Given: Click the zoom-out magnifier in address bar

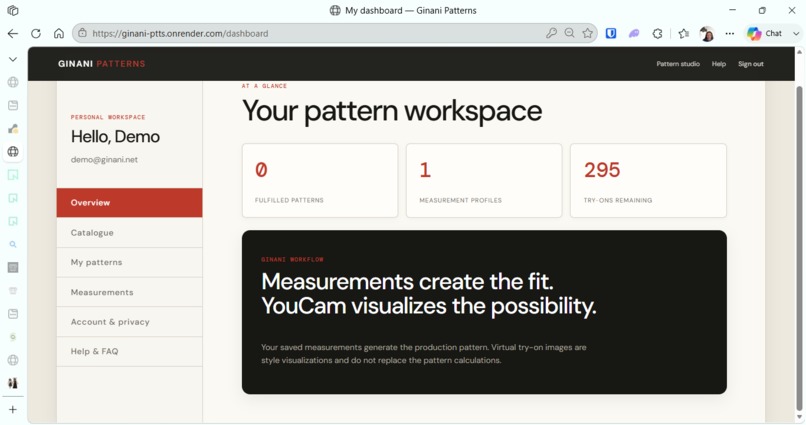Looking at the screenshot, I should (x=569, y=33).
